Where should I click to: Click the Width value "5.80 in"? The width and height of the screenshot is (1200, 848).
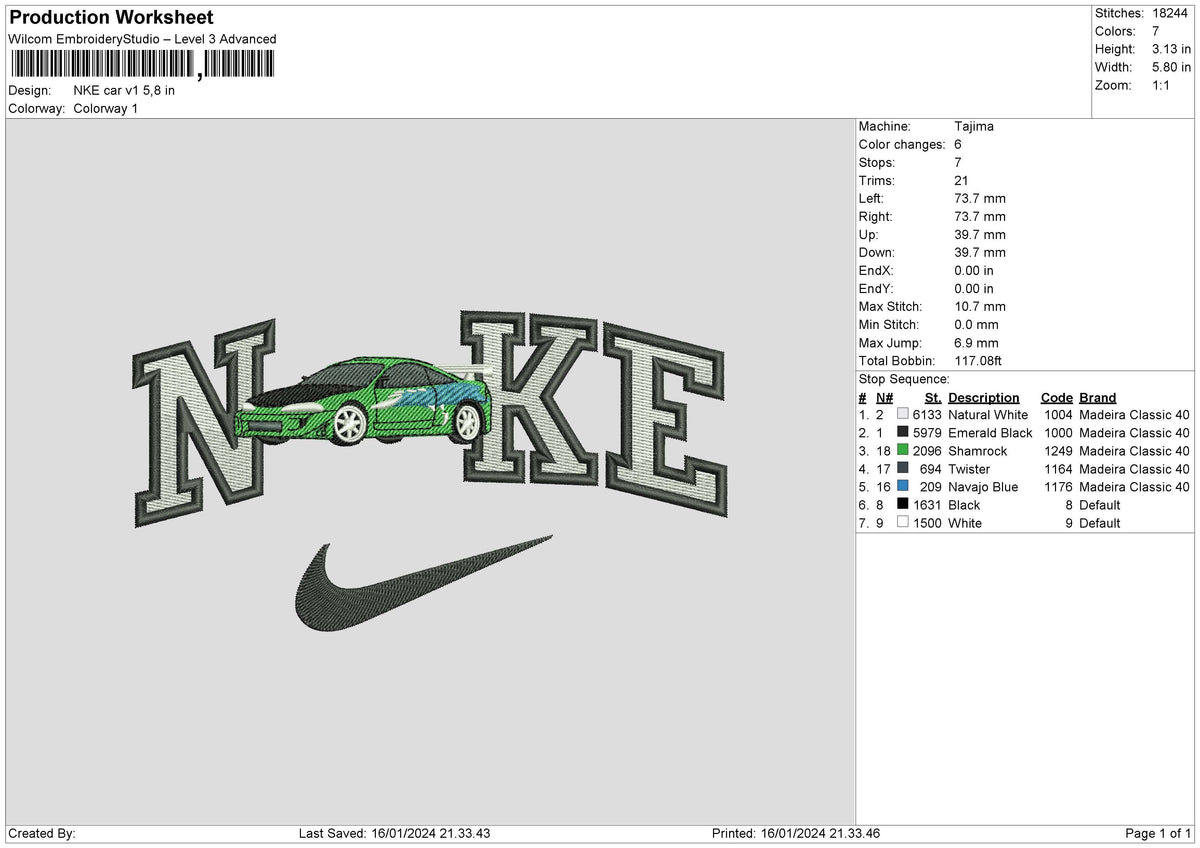[x=1172, y=67]
